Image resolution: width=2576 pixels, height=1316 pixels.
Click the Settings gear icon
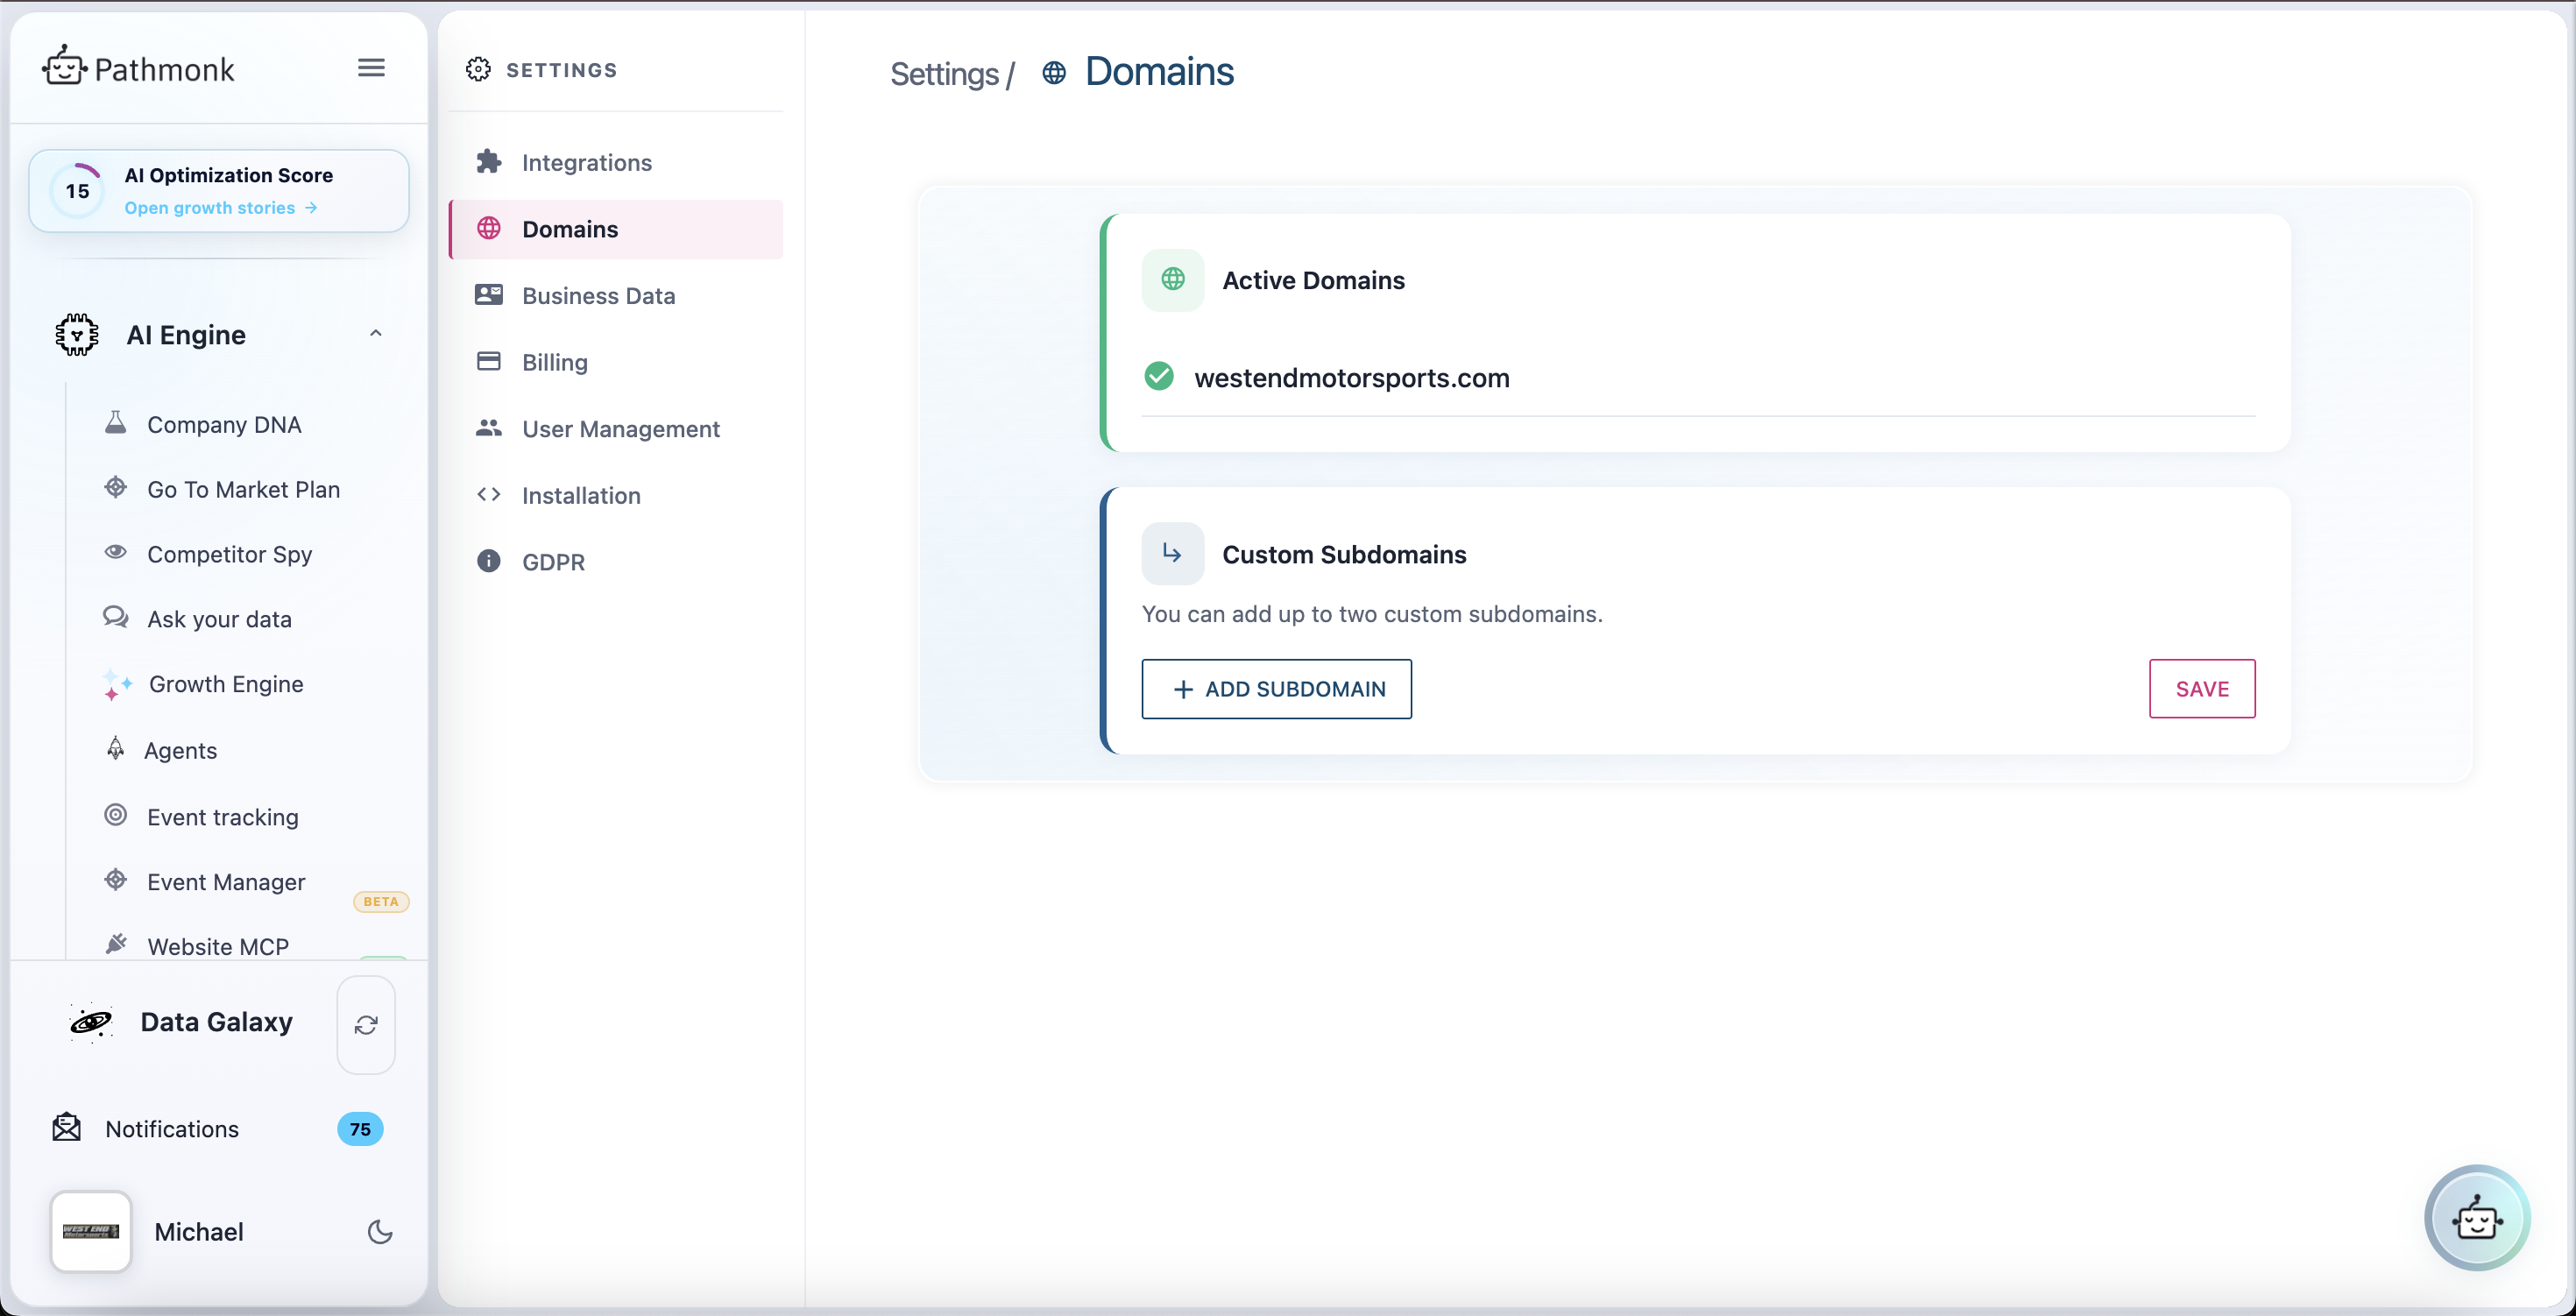pos(478,69)
